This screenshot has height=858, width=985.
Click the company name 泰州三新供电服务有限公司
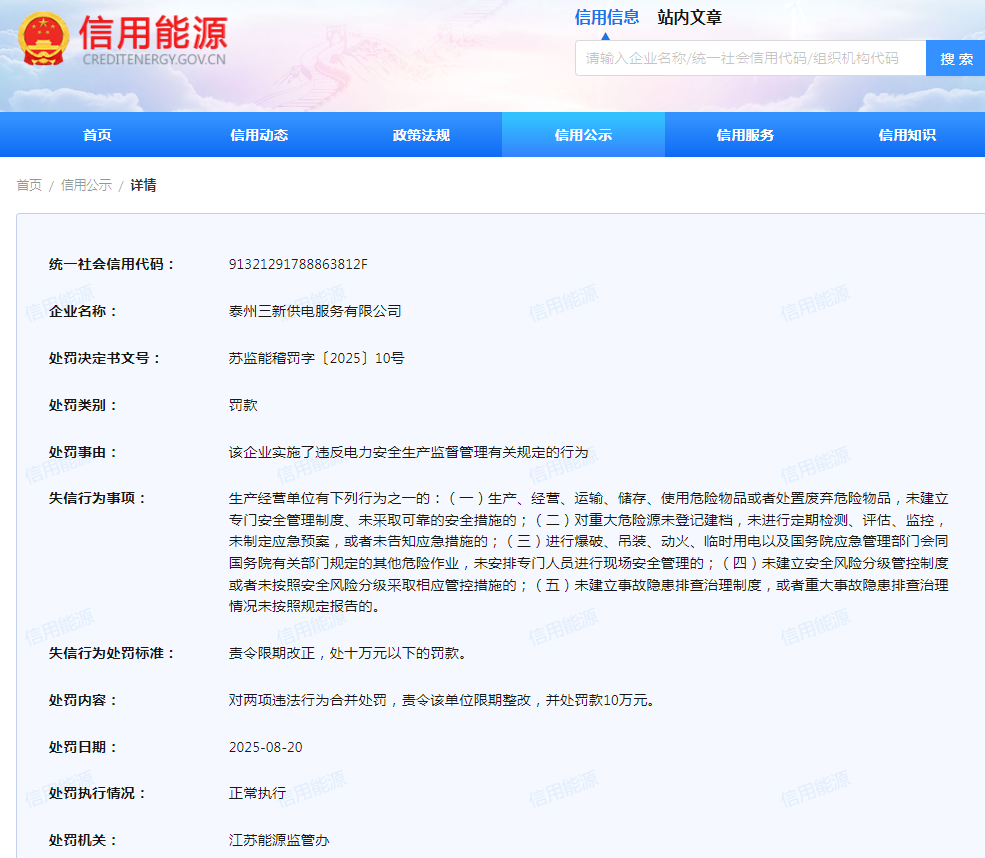coord(315,311)
